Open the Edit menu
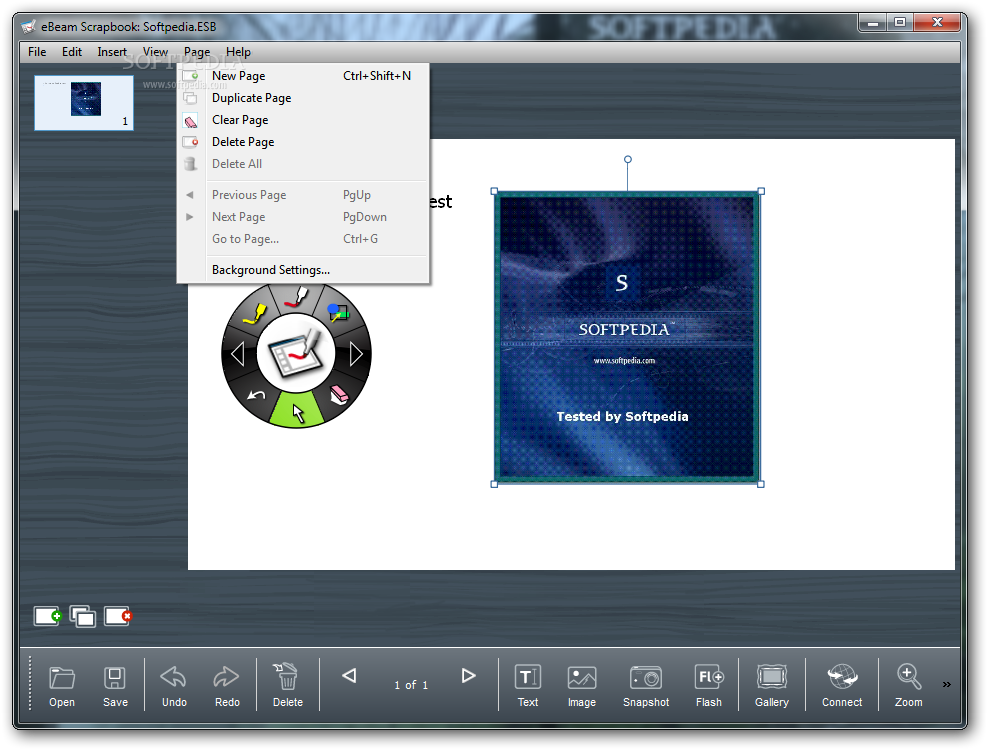 tap(72, 52)
